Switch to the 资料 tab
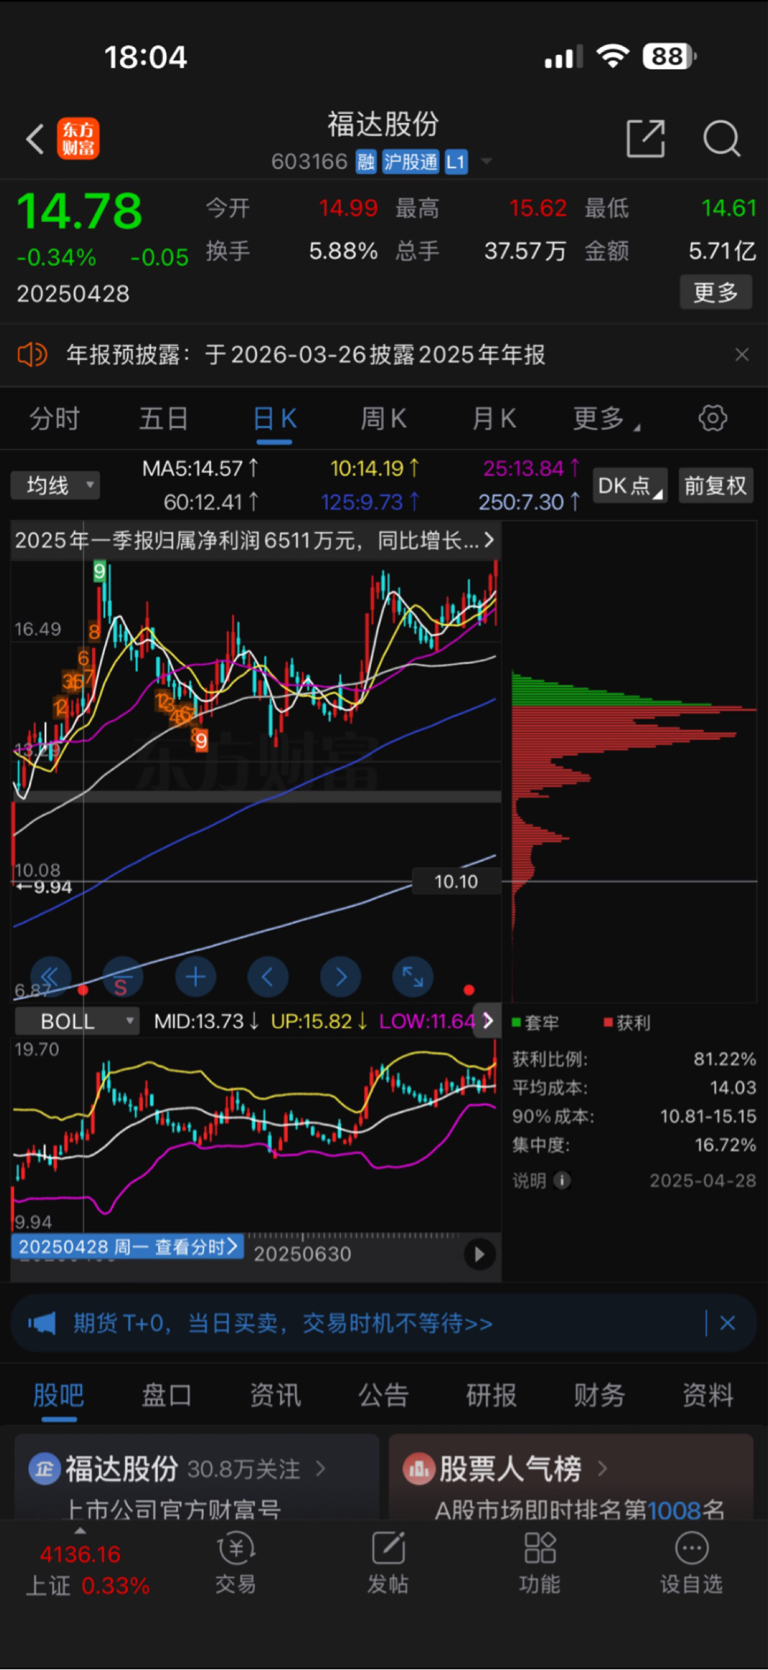 point(708,1395)
